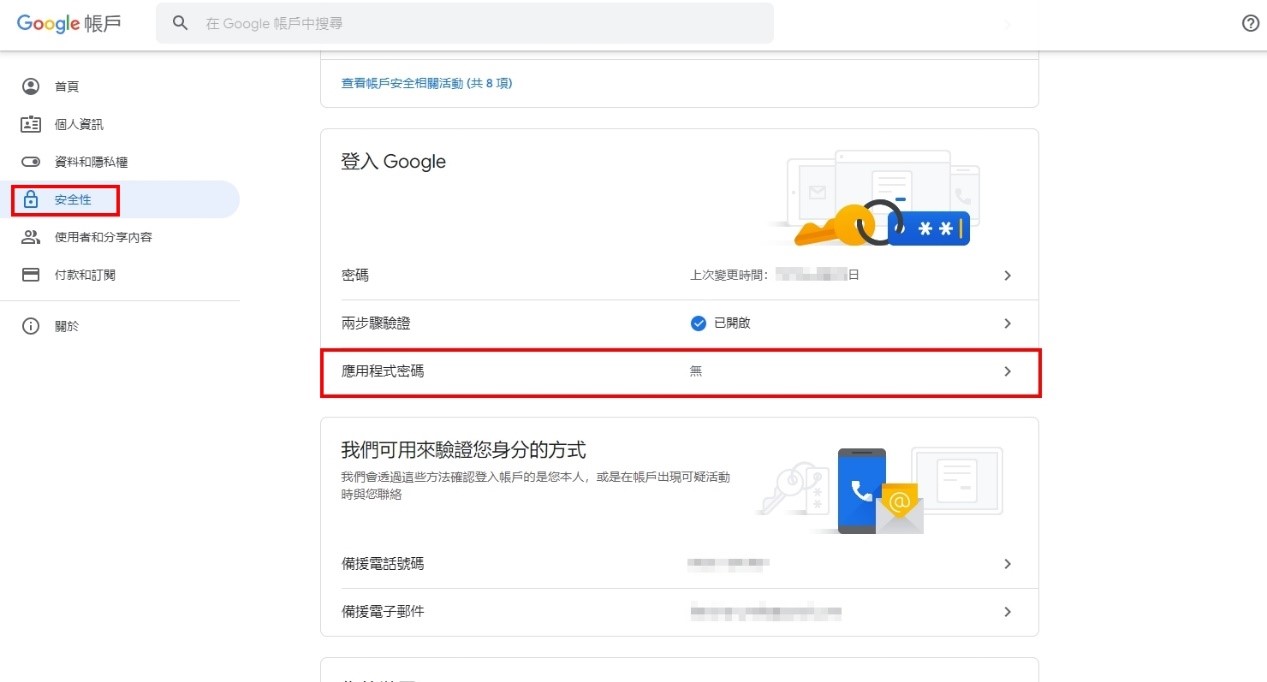This screenshot has height=682, width=1267.
Task: Open the help question mark icon
Action: coord(1250,23)
